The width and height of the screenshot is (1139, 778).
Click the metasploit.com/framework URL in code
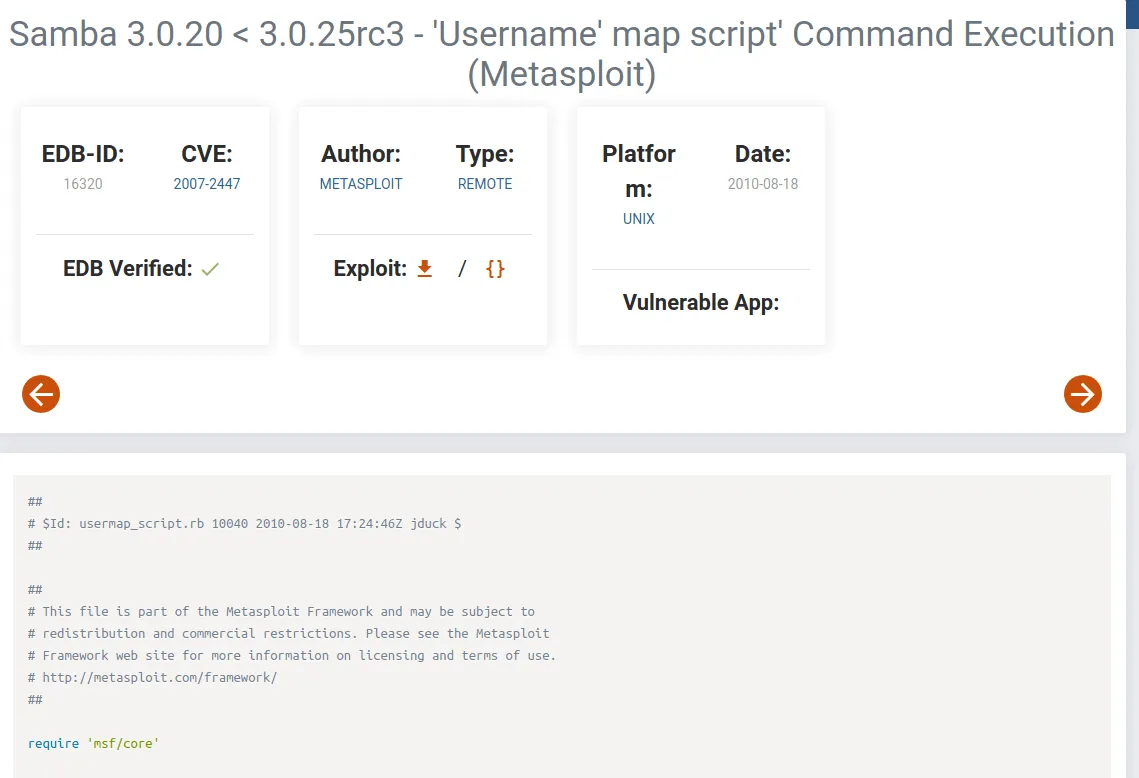click(x=159, y=678)
